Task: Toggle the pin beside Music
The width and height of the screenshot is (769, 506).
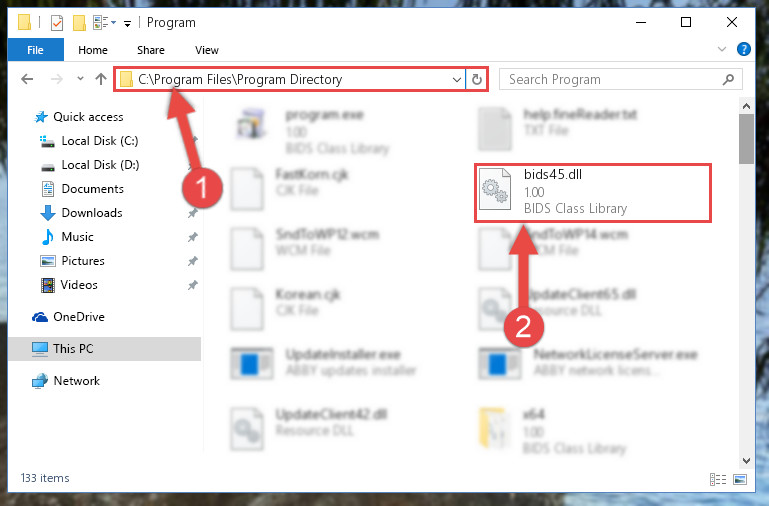Action: coord(192,237)
